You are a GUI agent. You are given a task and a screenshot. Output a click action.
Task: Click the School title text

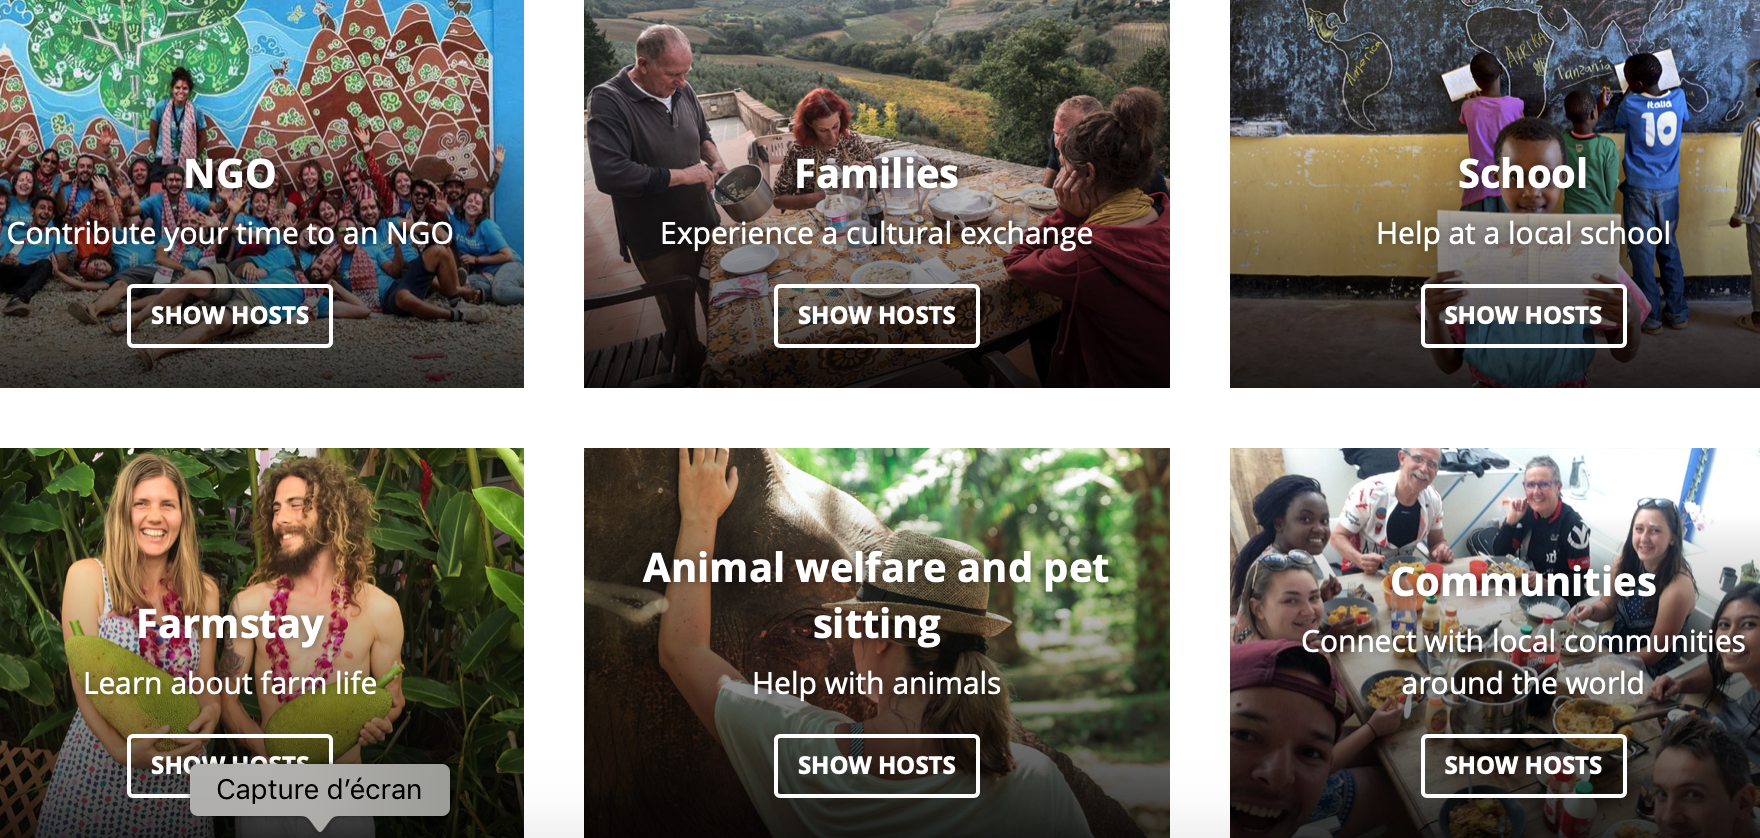[1523, 174]
